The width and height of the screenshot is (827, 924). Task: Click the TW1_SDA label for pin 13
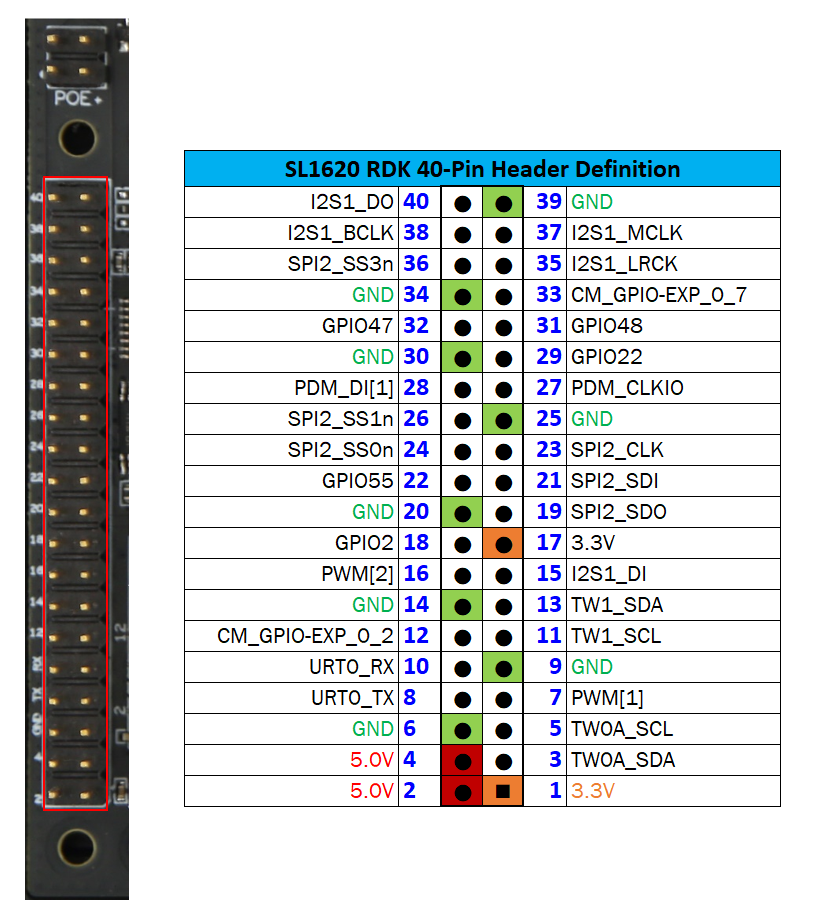pyautogui.click(x=616, y=605)
